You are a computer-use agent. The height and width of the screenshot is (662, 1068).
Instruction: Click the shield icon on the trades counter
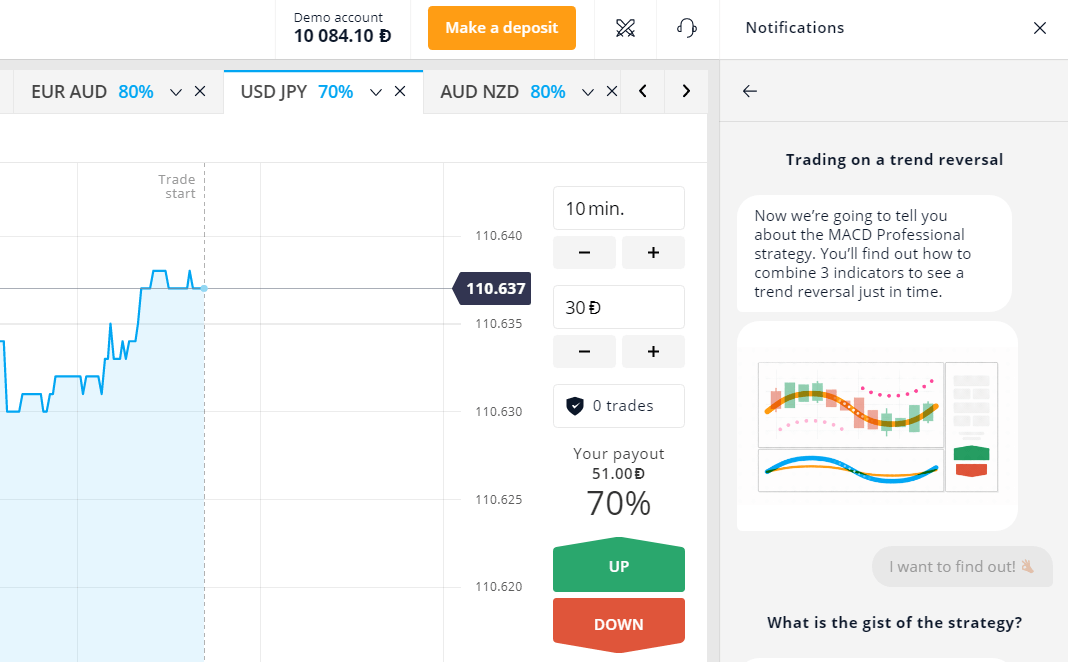coord(577,405)
